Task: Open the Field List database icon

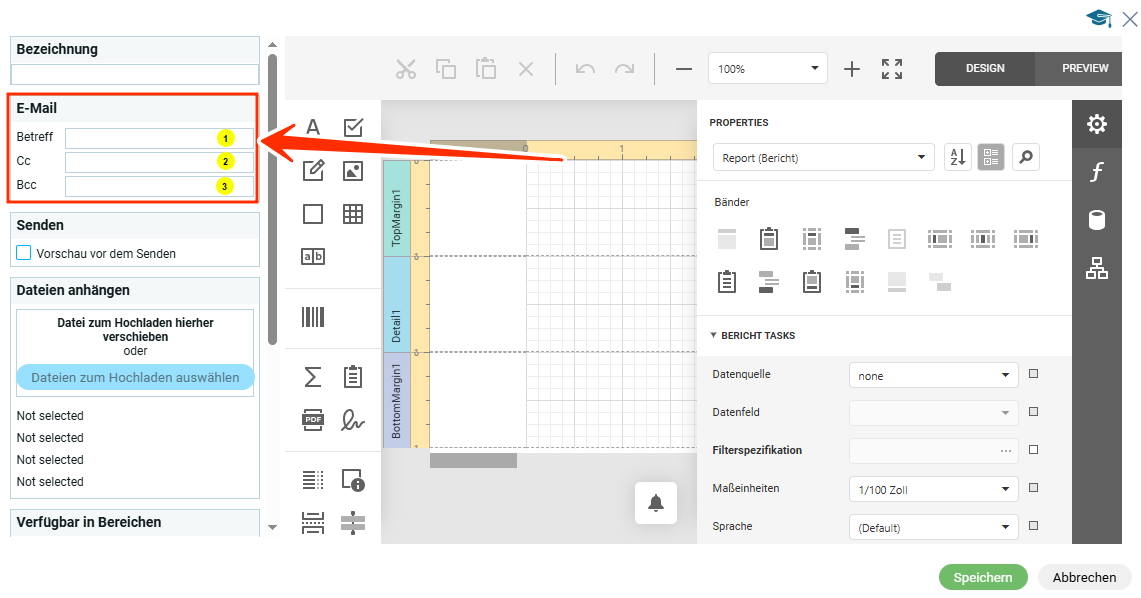Action: pyautogui.click(x=1097, y=220)
